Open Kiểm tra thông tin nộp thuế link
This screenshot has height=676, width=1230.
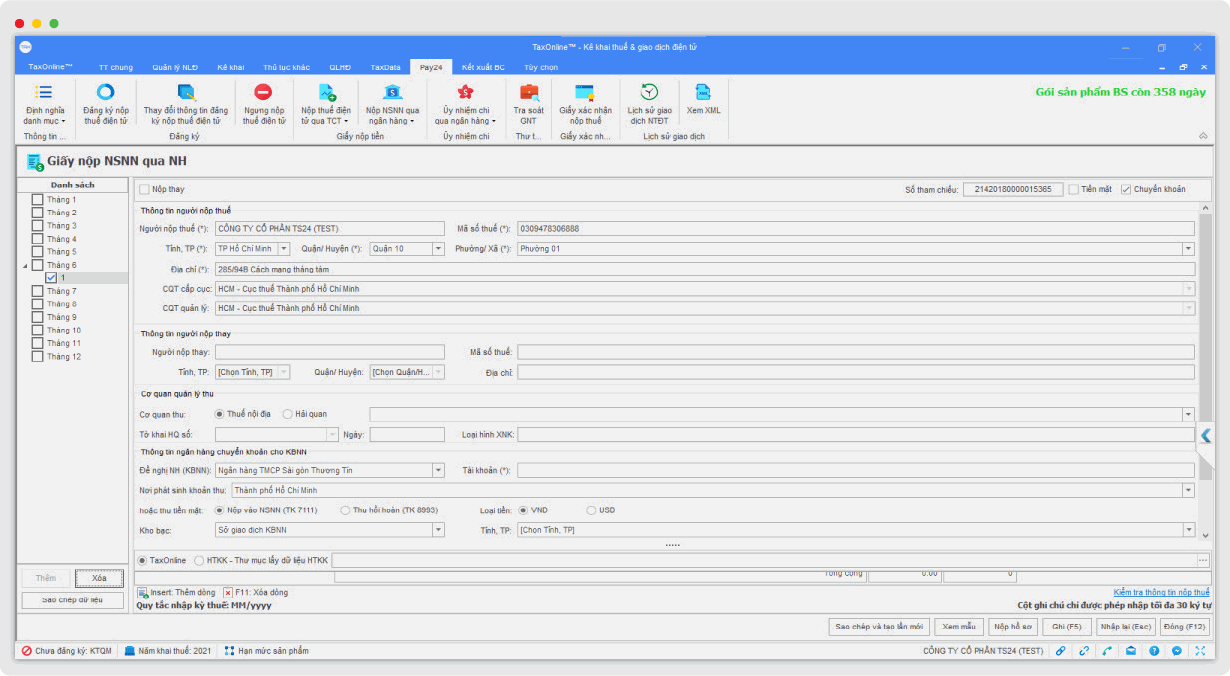[x=1160, y=592]
